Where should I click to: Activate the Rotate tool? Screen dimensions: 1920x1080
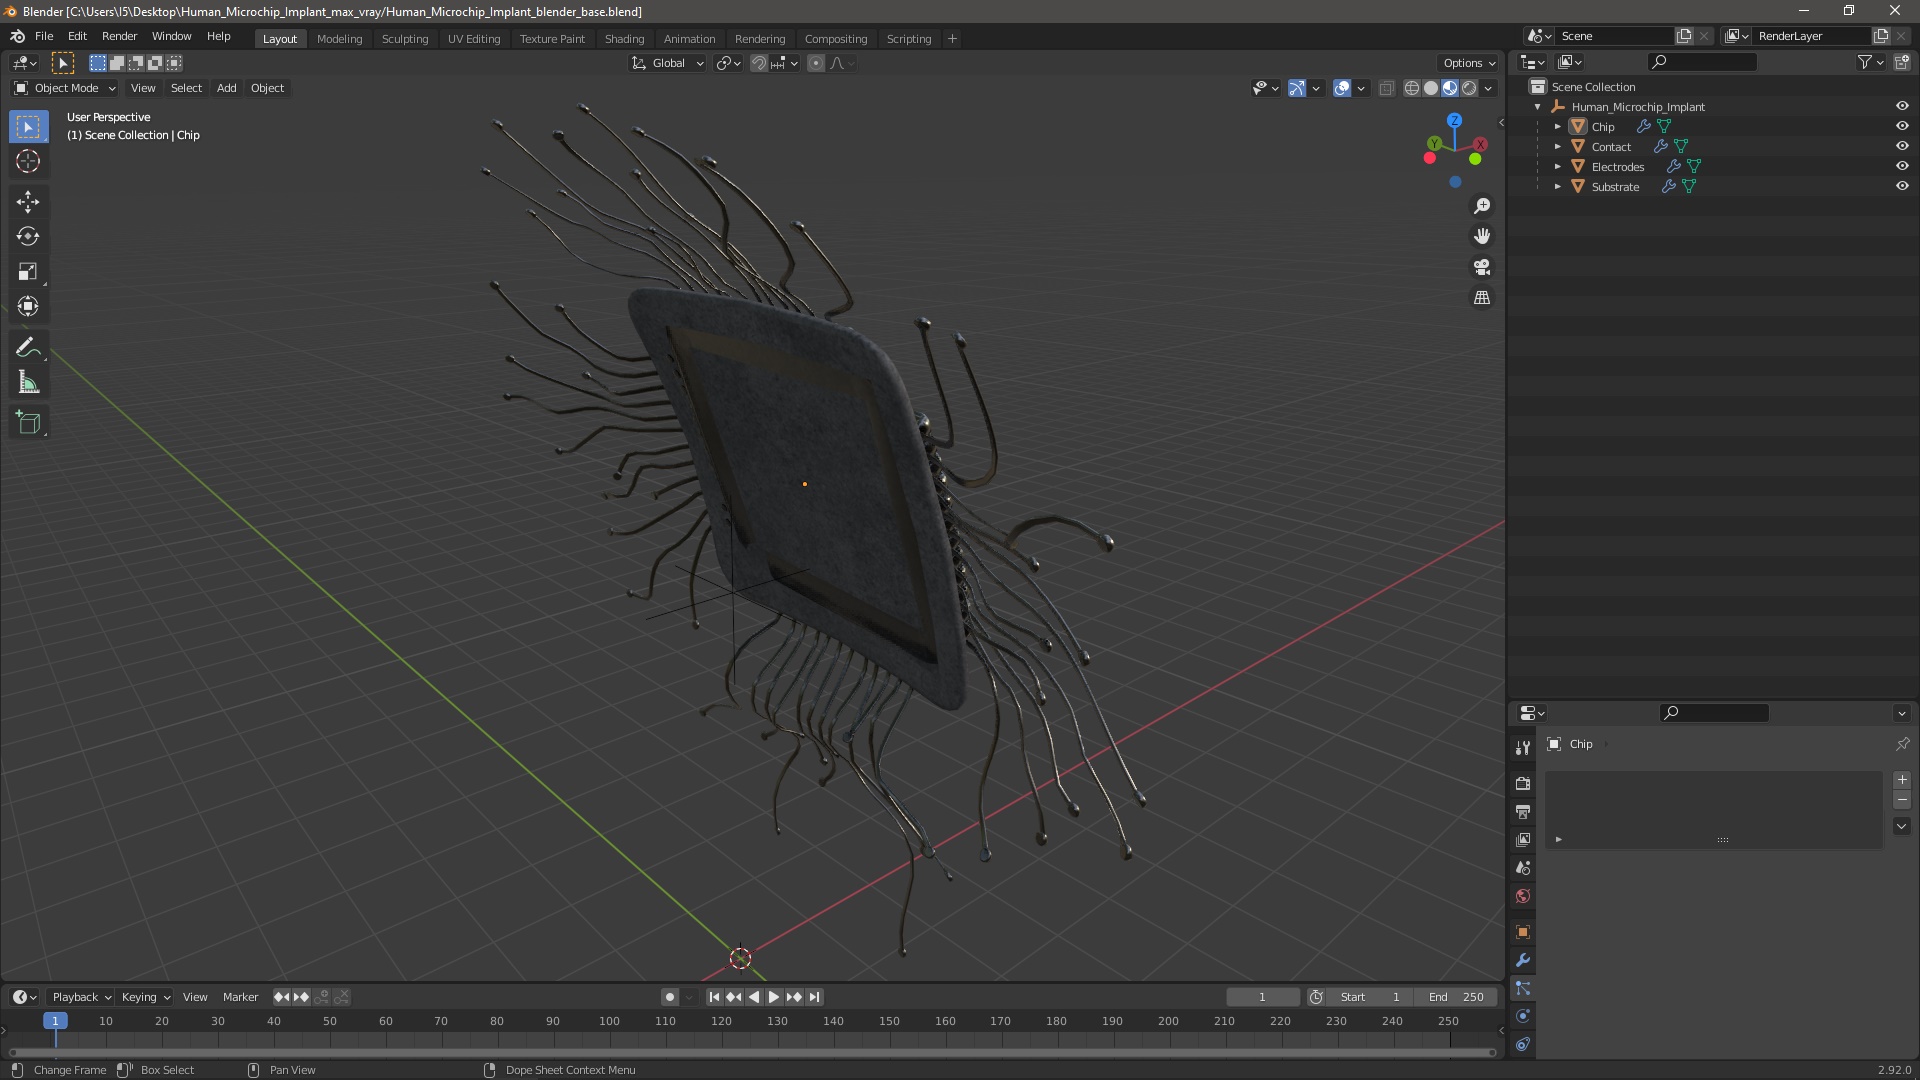28,237
